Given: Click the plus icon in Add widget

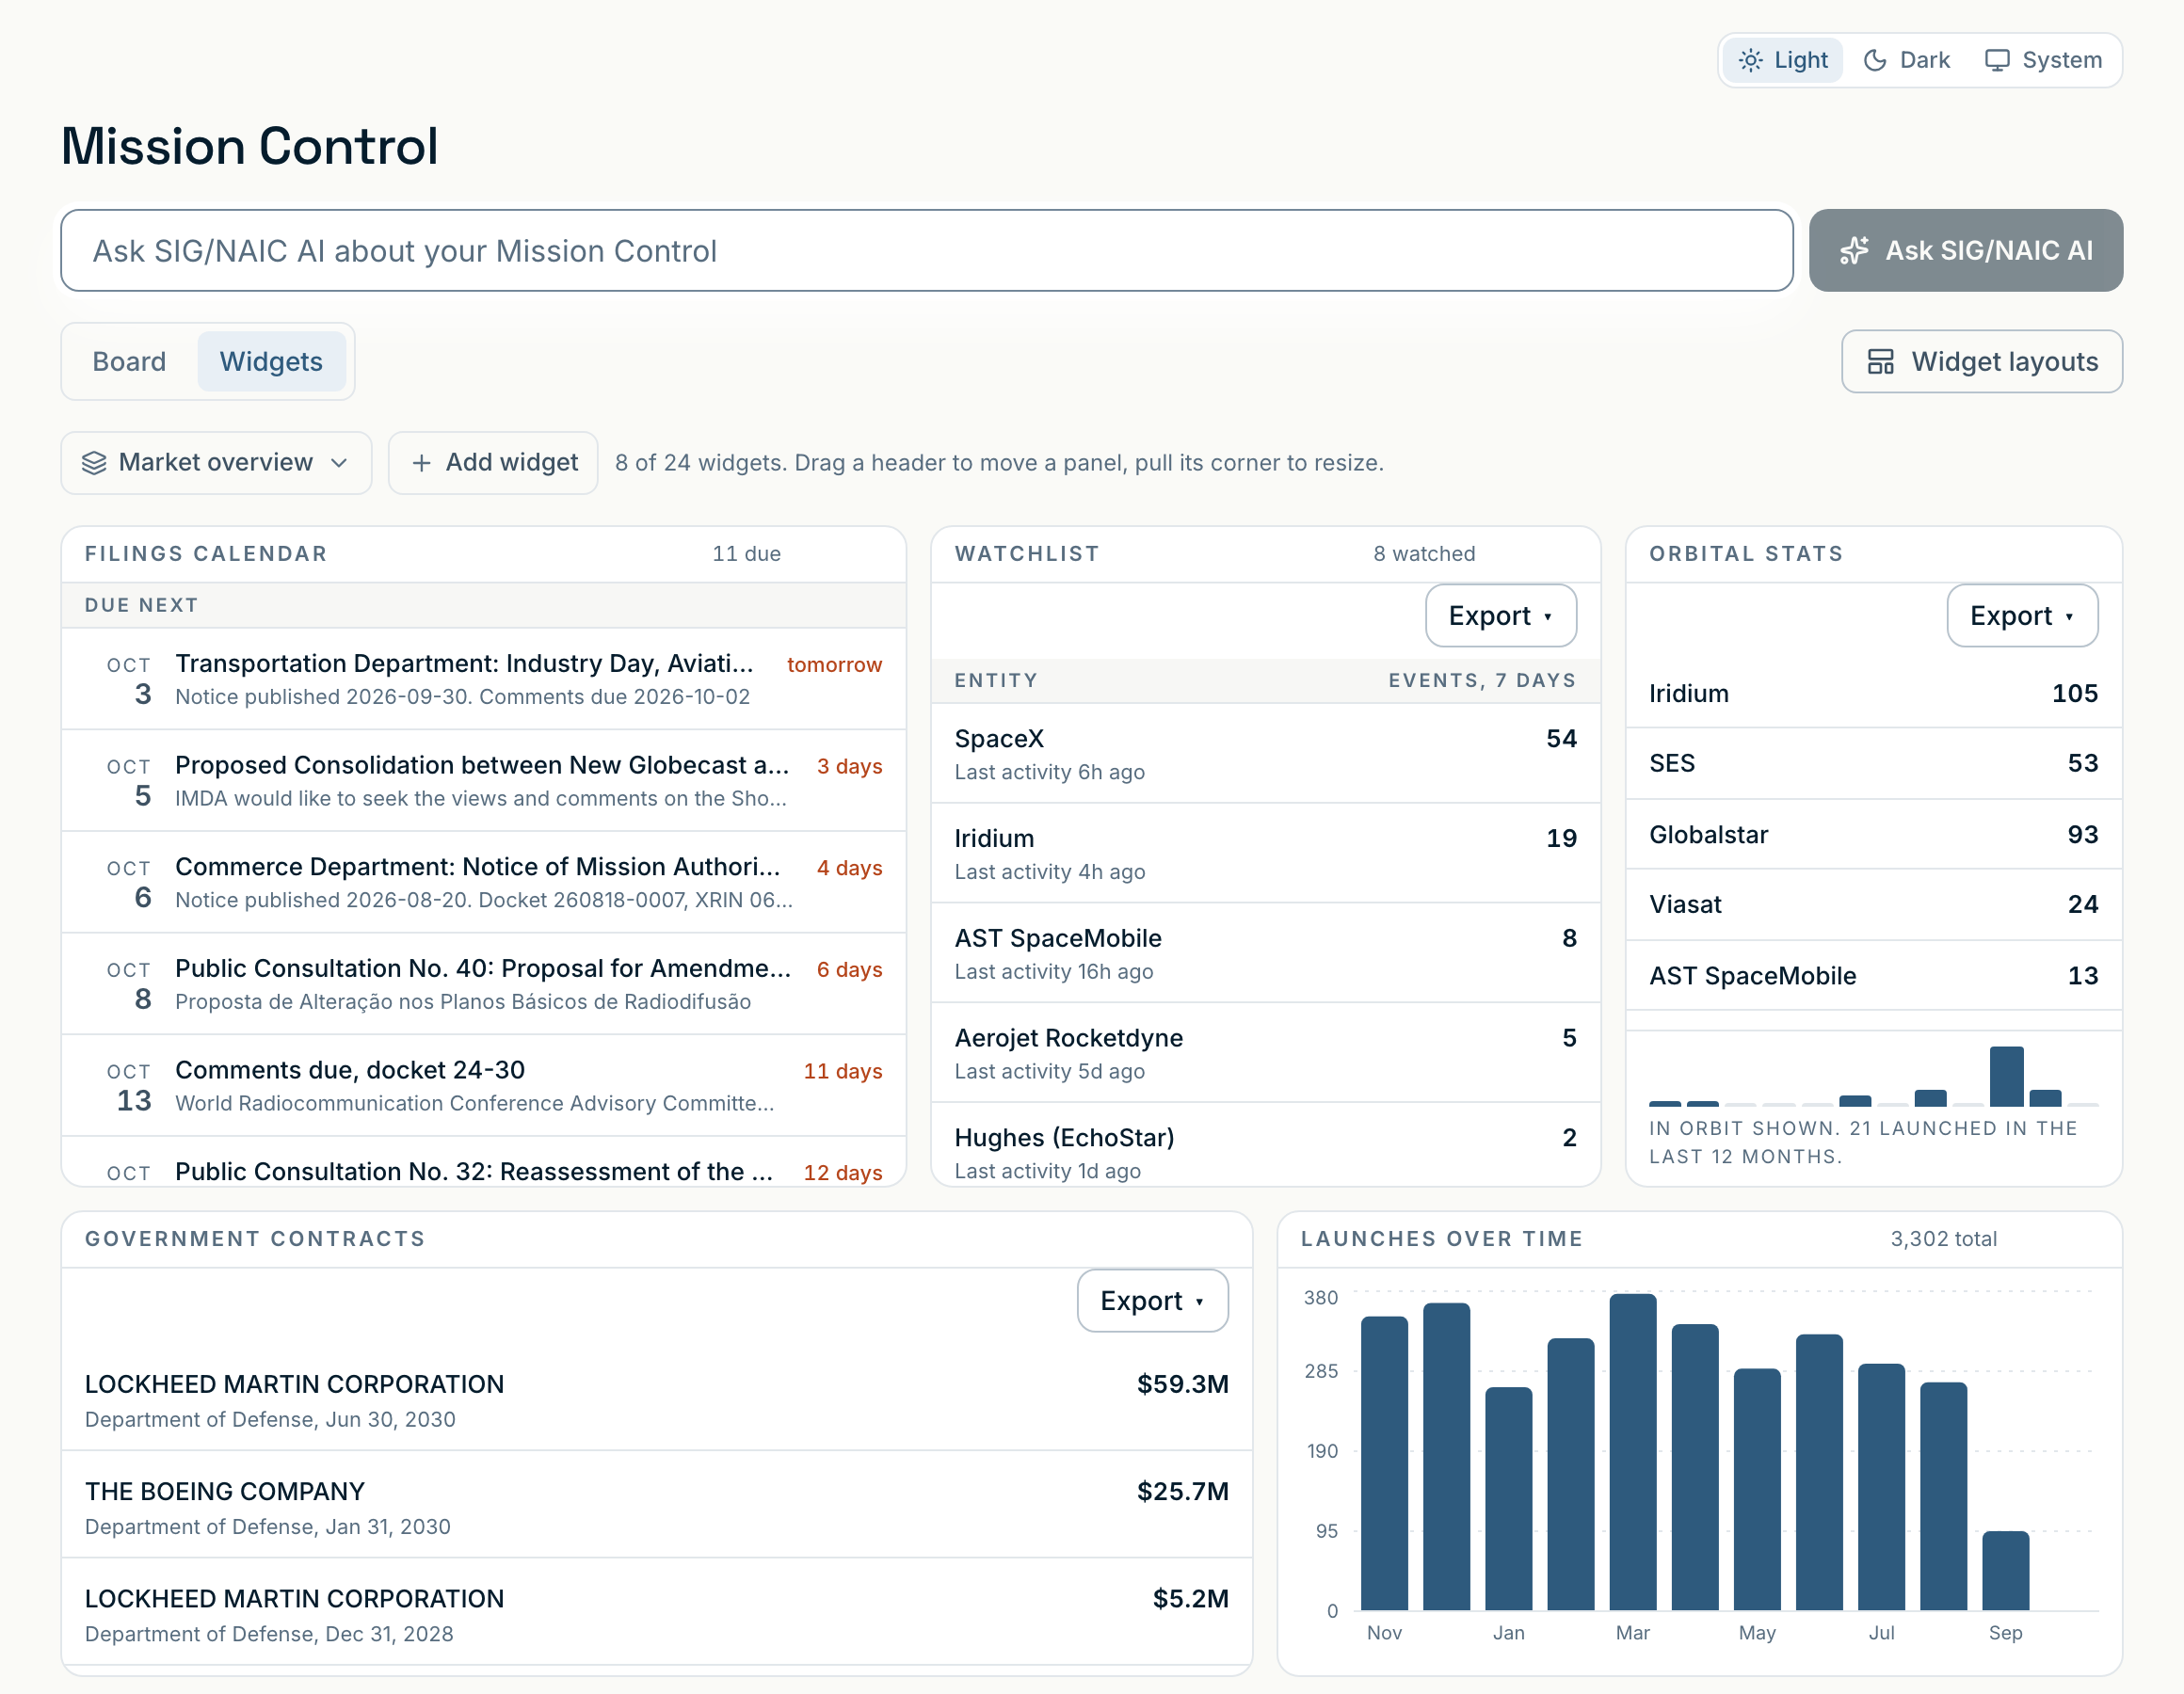Looking at the screenshot, I should click(422, 463).
